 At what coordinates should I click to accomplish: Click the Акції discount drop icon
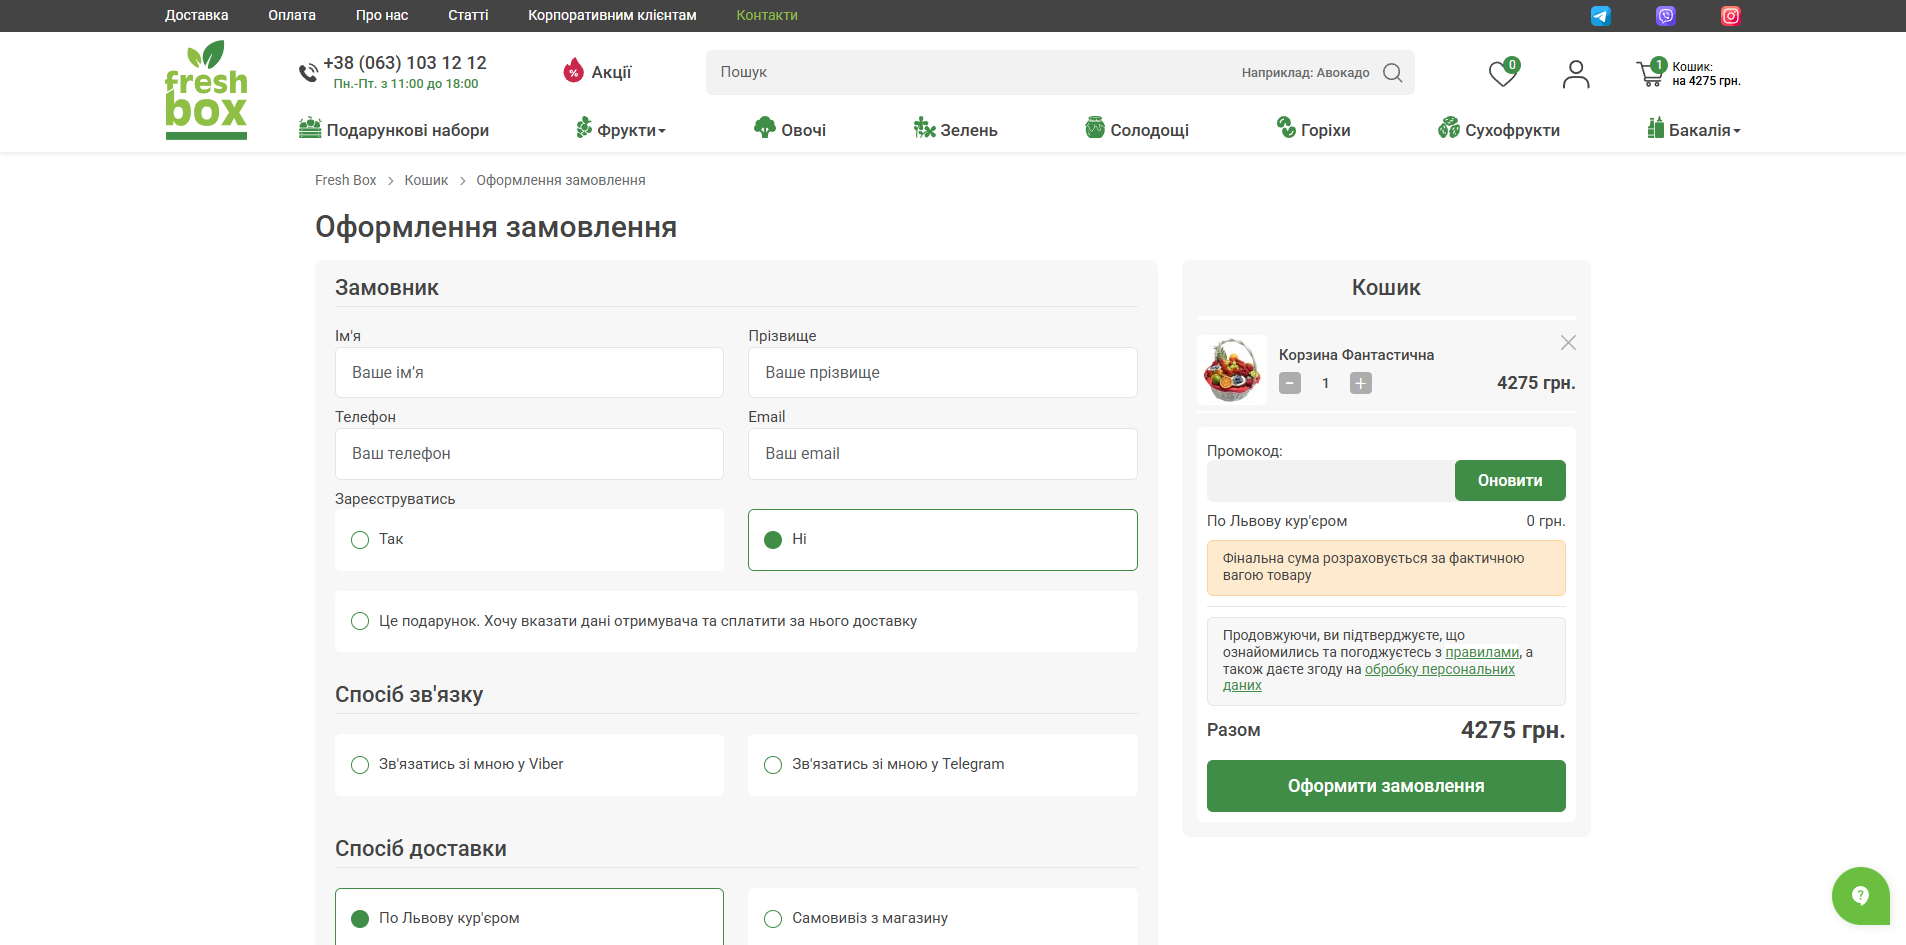point(573,70)
